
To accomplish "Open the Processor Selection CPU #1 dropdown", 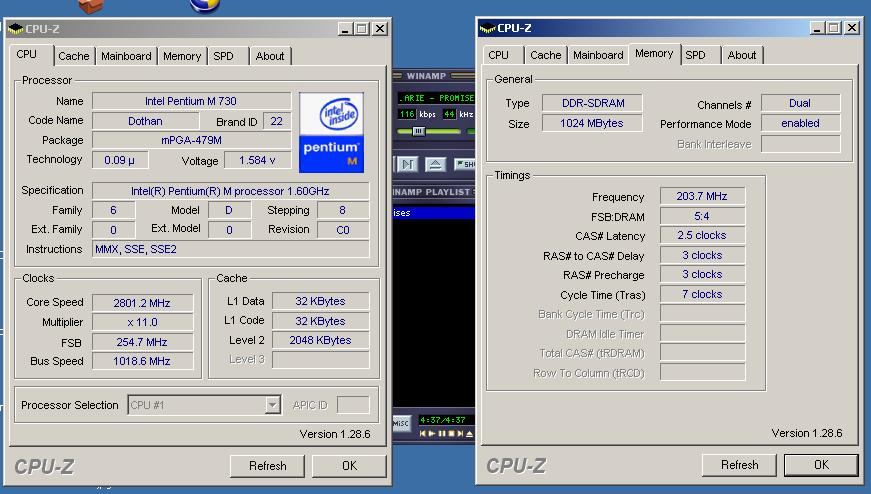I will (204, 405).
